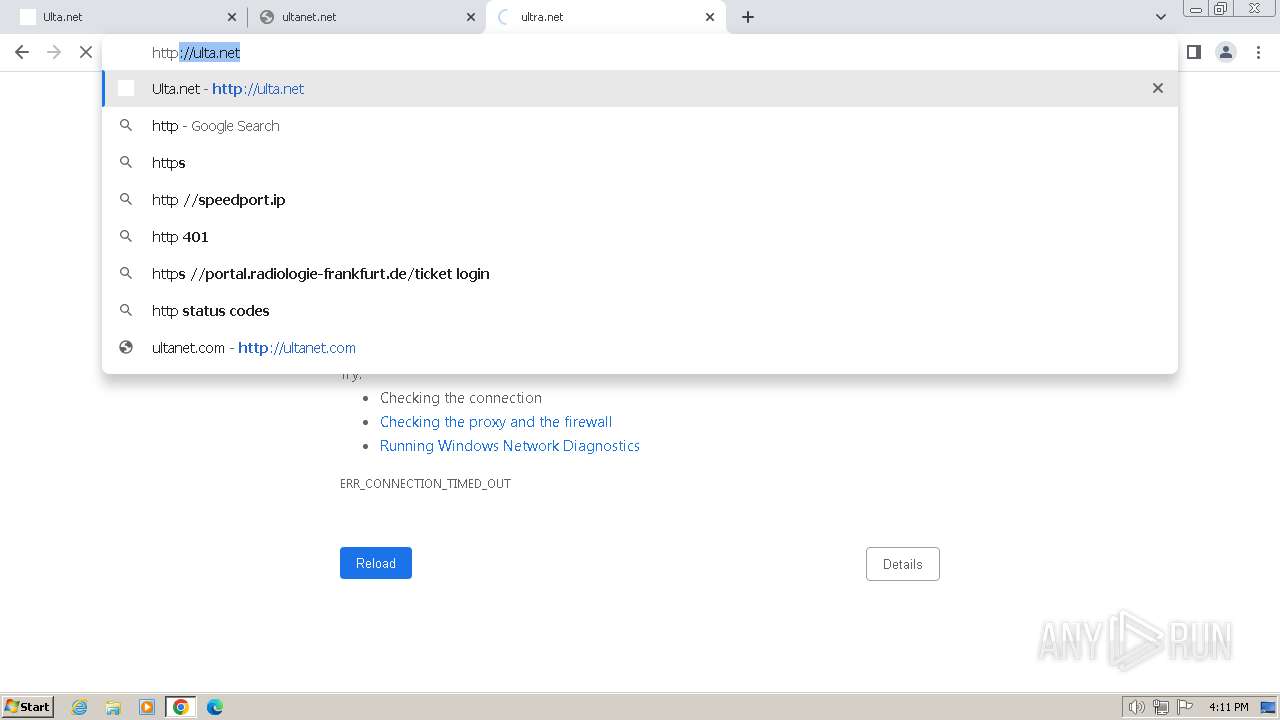This screenshot has height=720, width=1280.
Task: Open a new tab with plus button
Action: [748, 17]
